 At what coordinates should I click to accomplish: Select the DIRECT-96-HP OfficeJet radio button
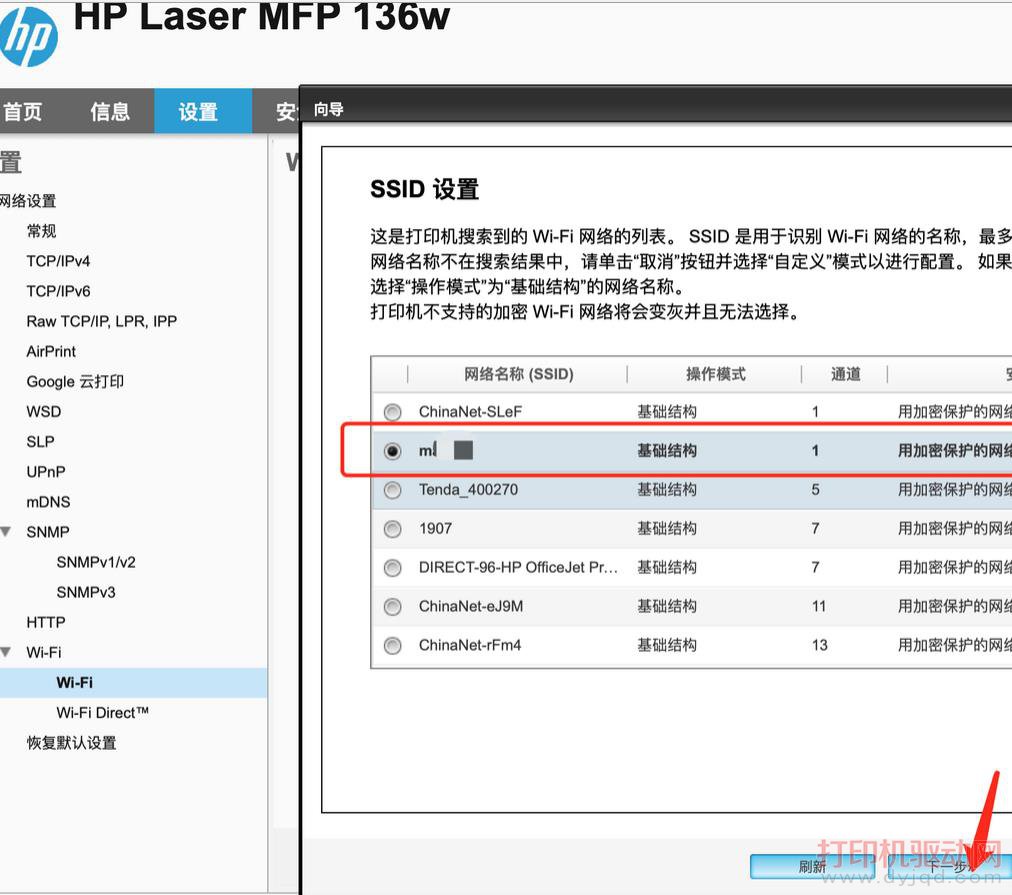[392, 568]
